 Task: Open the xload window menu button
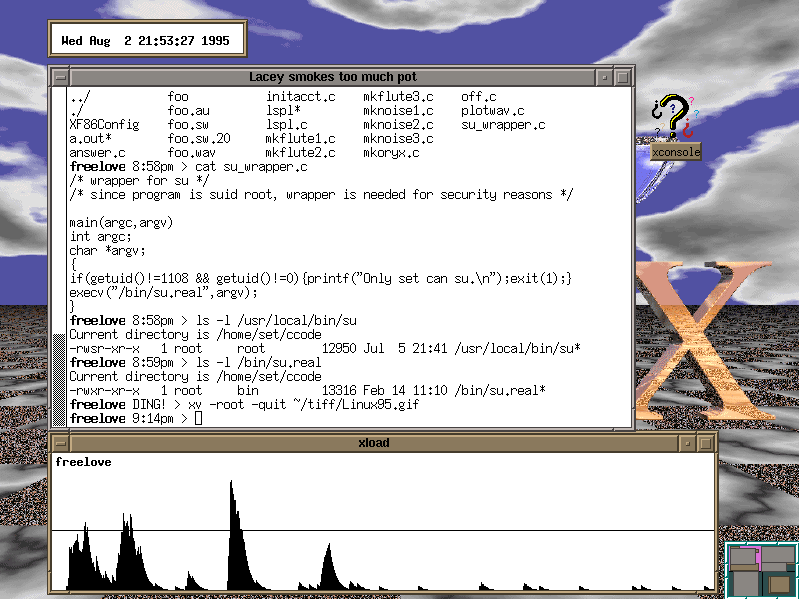point(60,443)
